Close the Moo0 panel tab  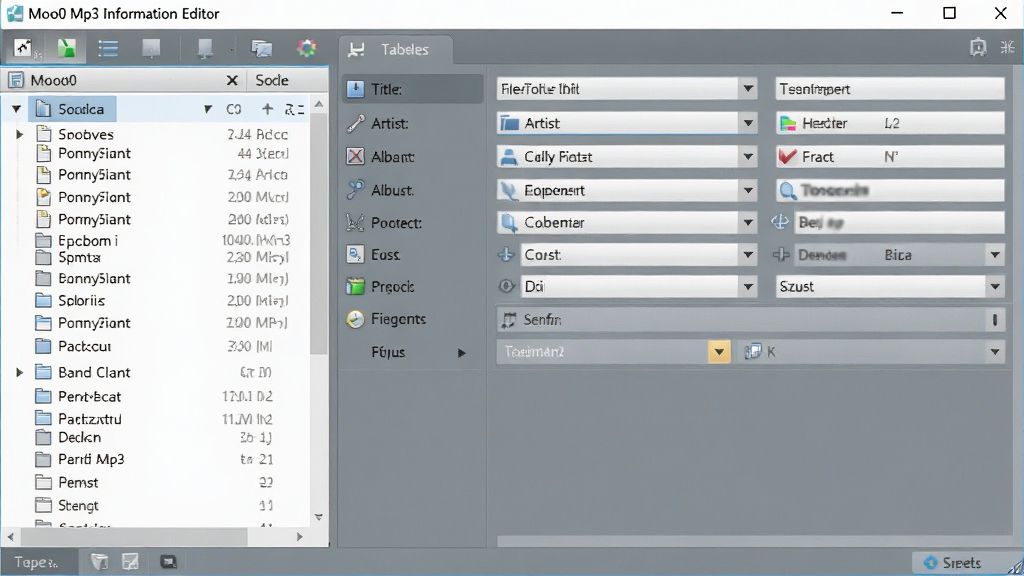pos(232,80)
